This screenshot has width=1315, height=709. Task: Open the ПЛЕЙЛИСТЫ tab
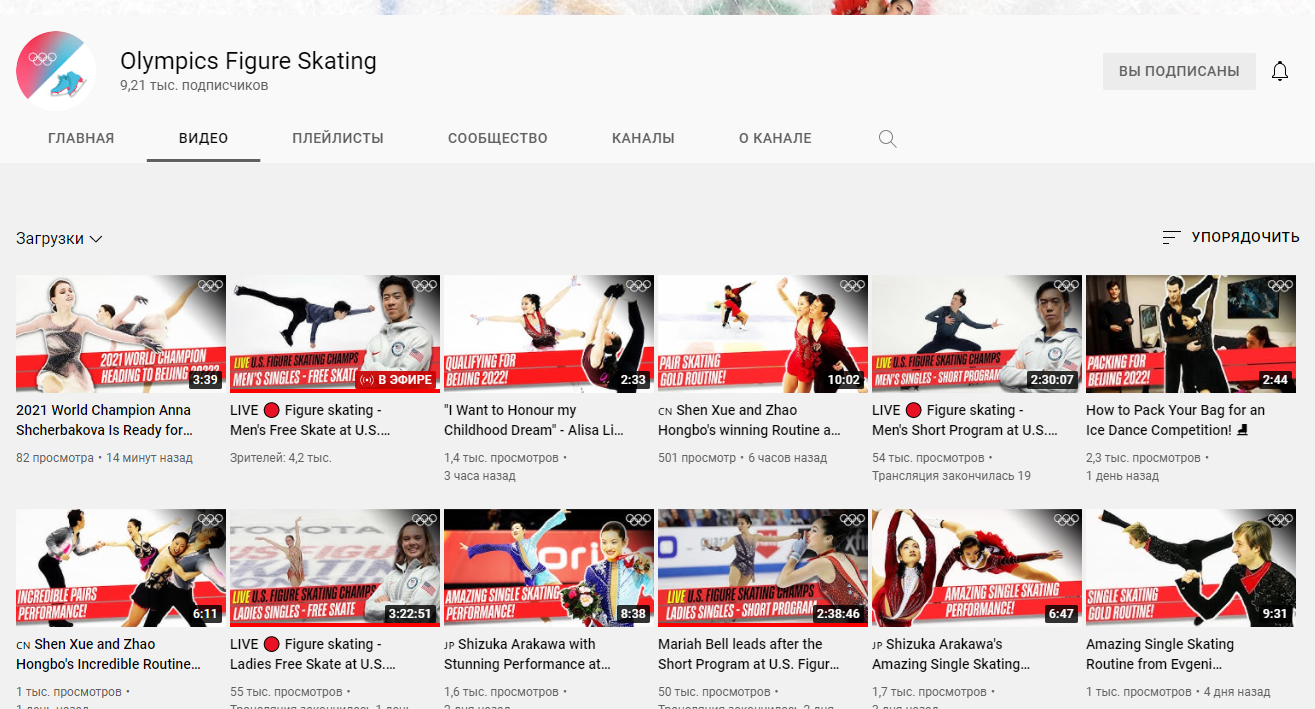[x=338, y=139]
